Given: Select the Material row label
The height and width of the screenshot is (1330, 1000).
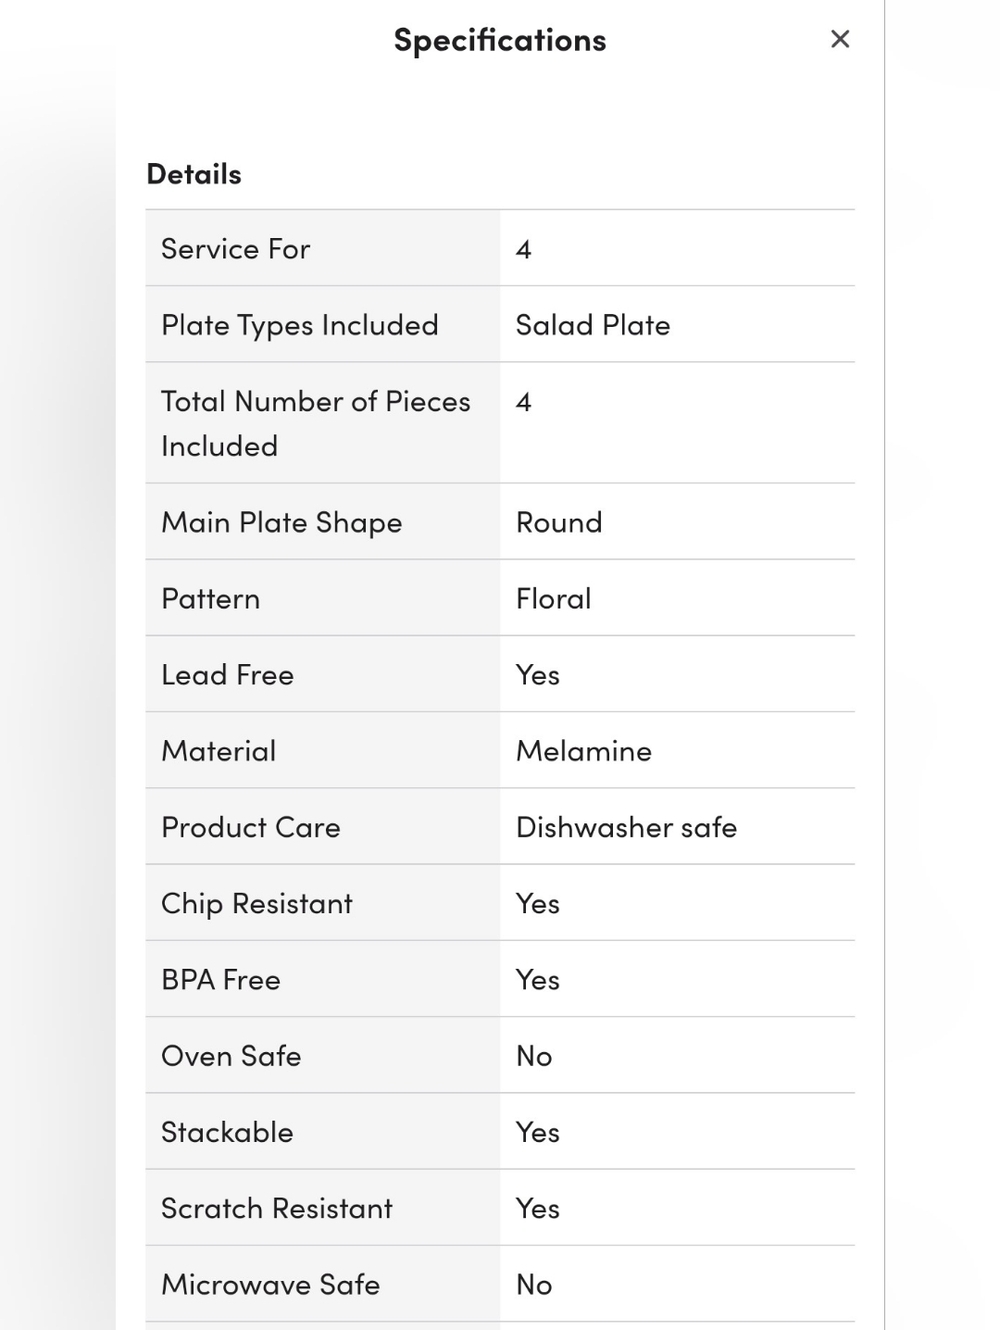Looking at the screenshot, I should 219,751.
